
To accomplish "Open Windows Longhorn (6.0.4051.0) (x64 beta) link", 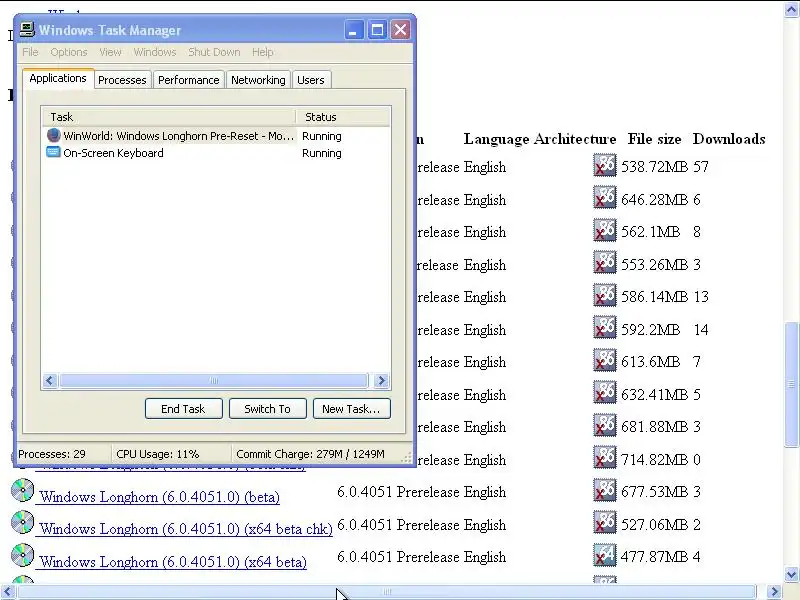I will 173,562.
